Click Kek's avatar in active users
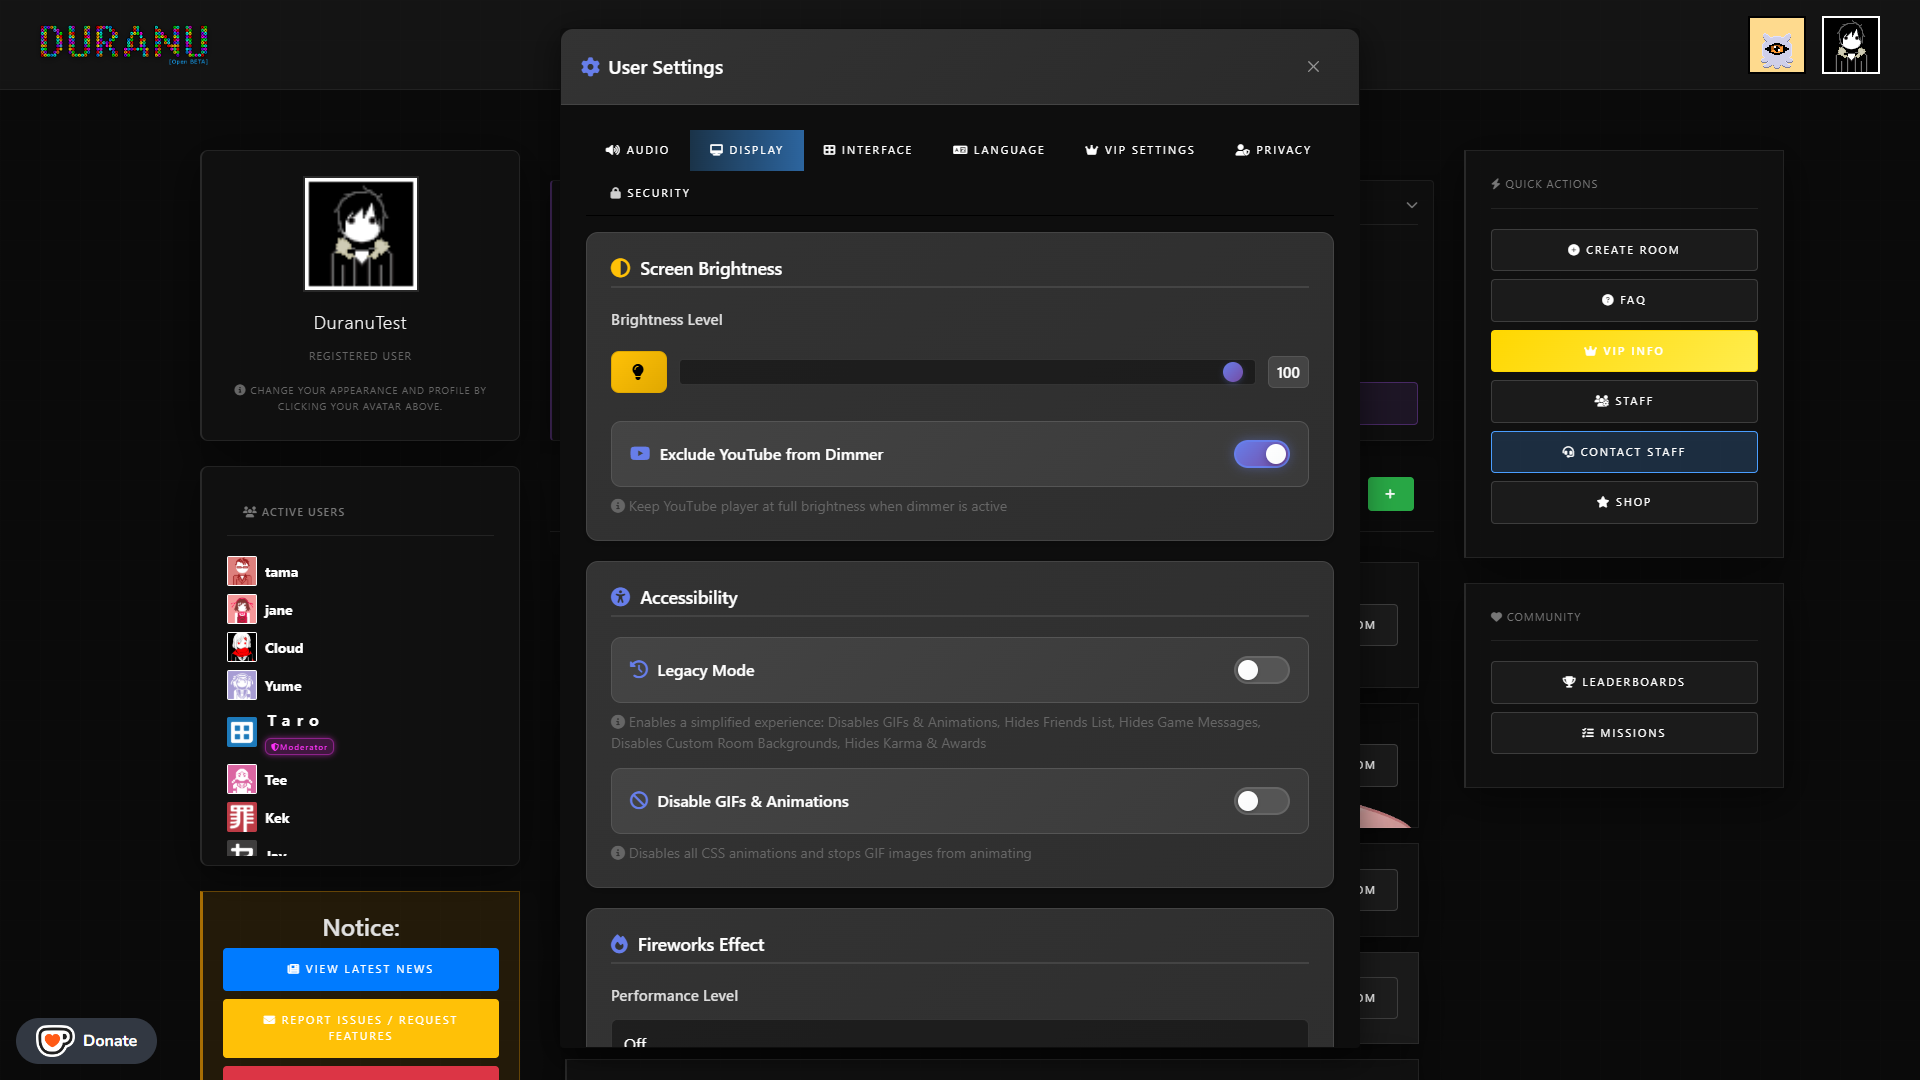This screenshot has width=1920, height=1080. click(x=242, y=818)
